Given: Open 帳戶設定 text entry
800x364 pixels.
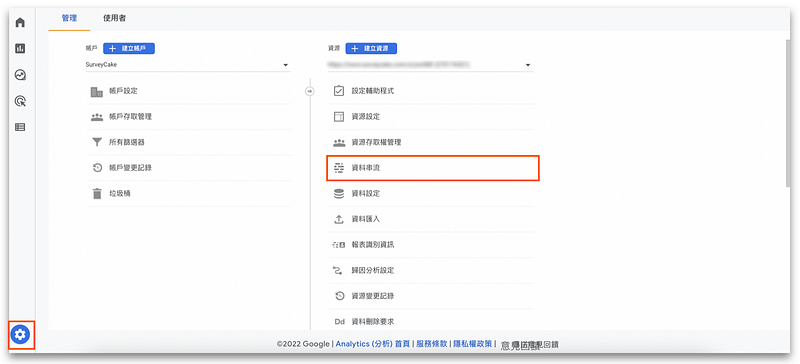Looking at the screenshot, I should (x=123, y=91).
